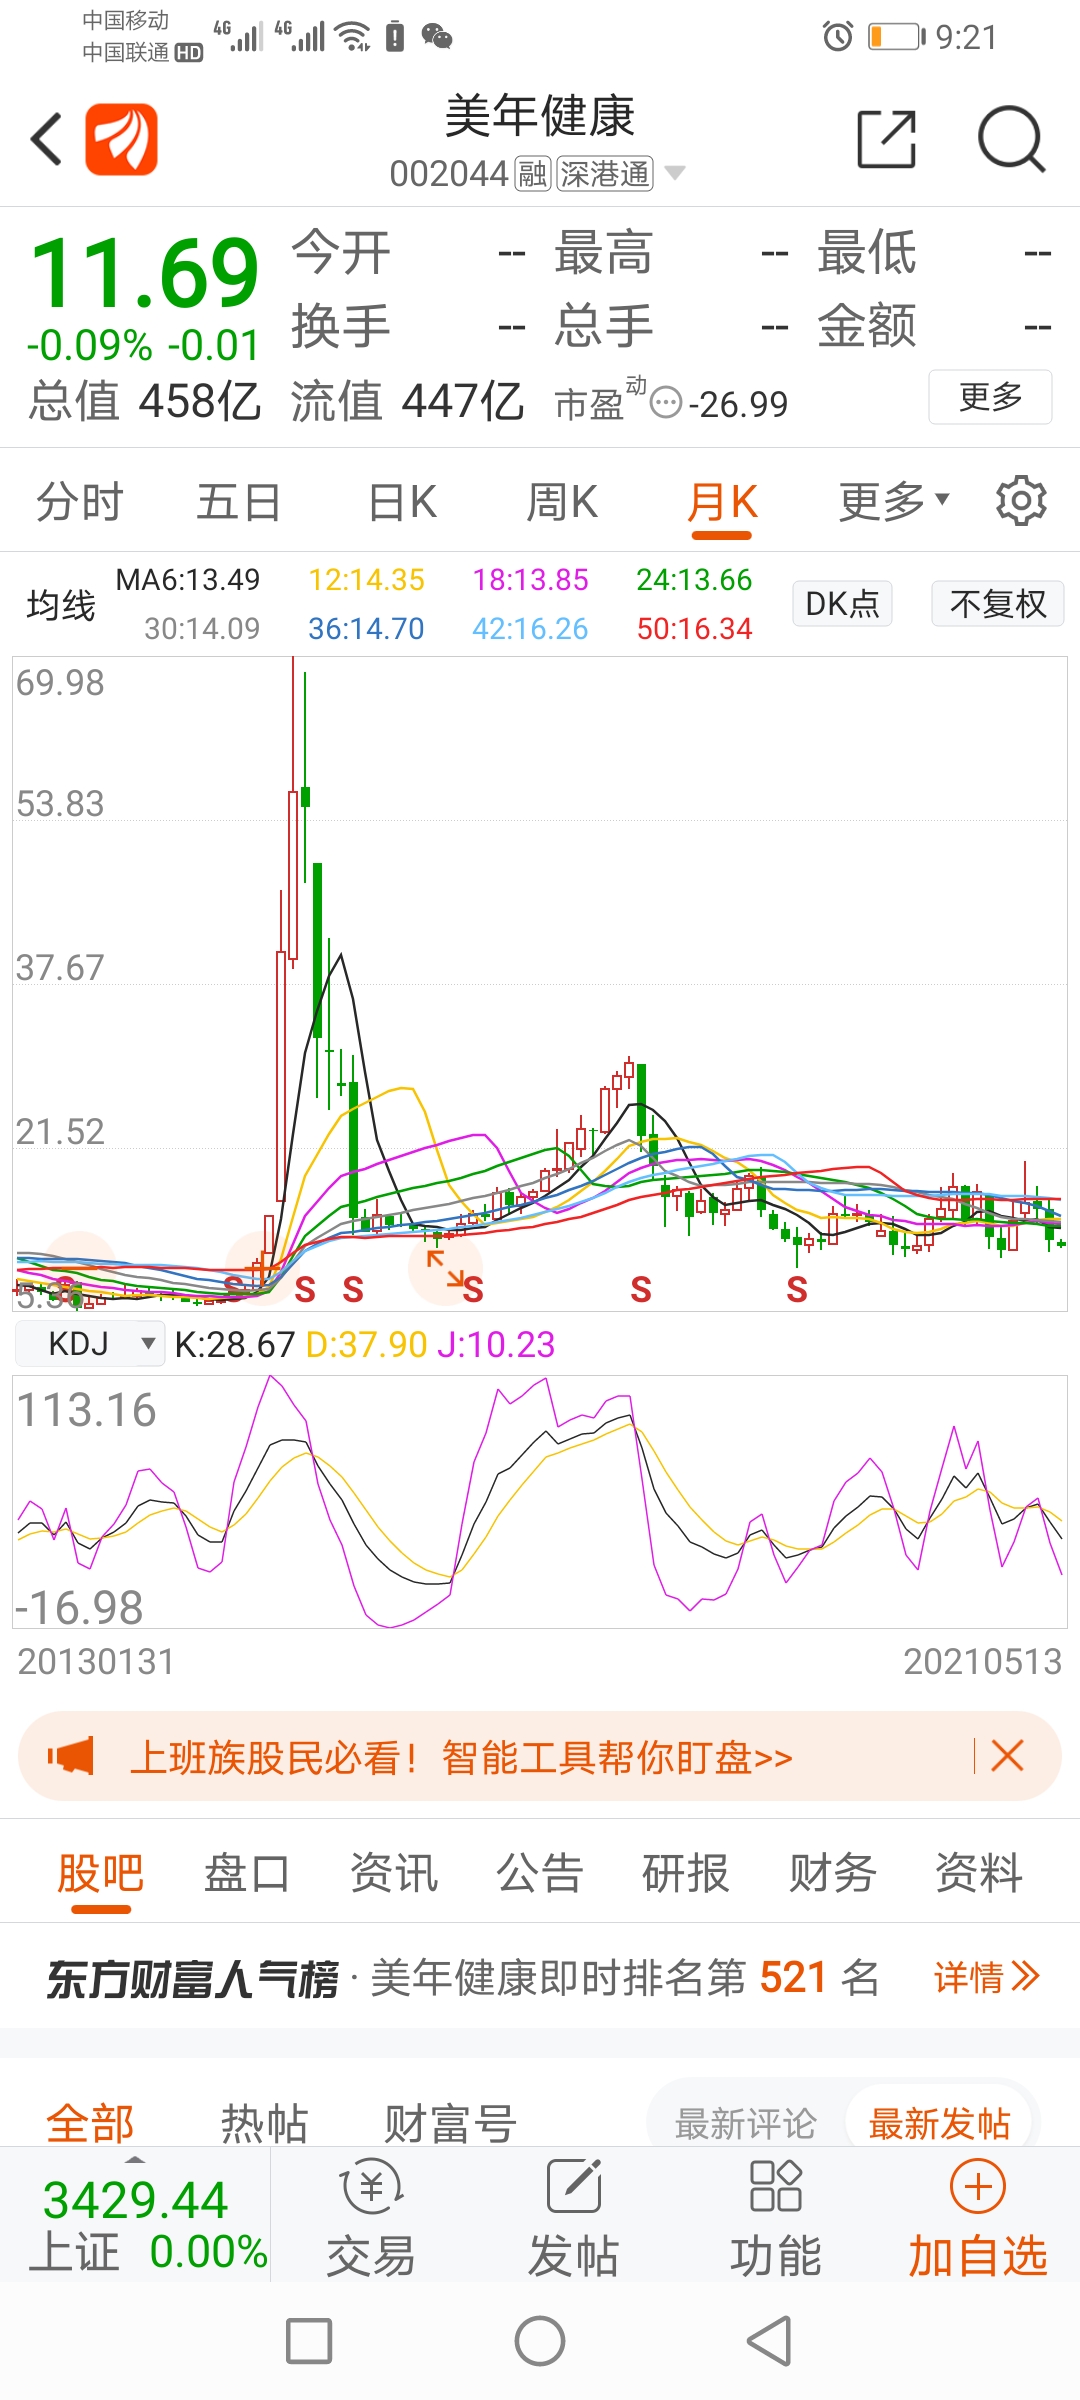The width and height of the screenshot is (1080, 2400).
Task: Open the smart tools promo banner text
Action: (460, 1757)
